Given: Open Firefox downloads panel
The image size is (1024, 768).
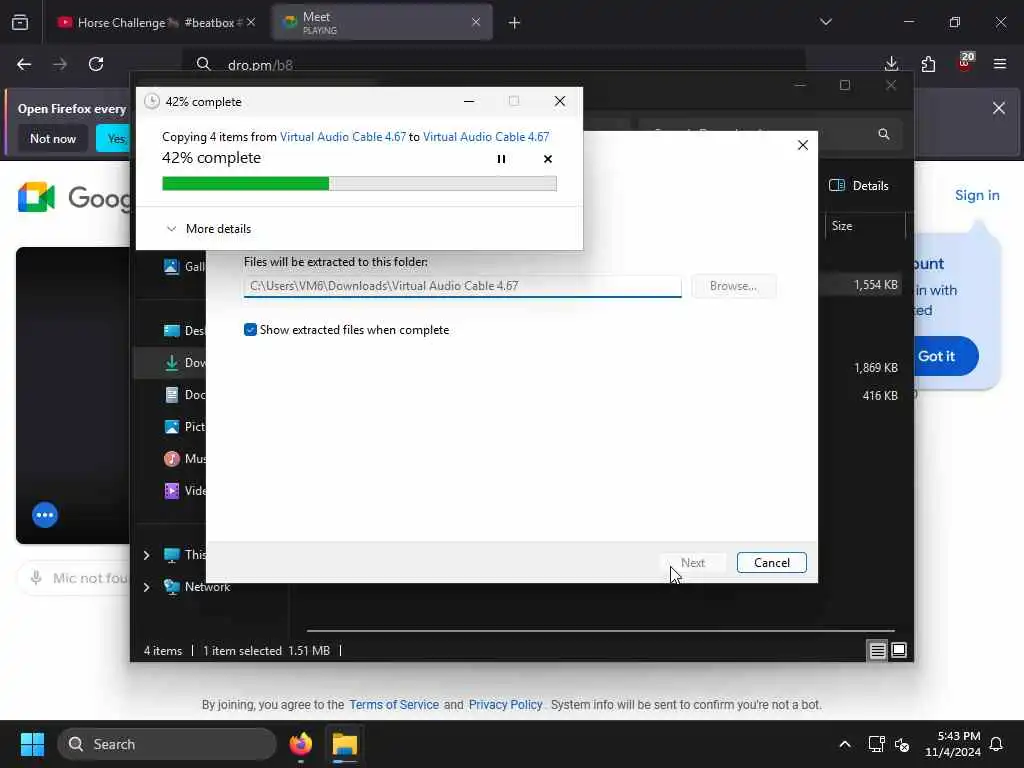Looking at the screenshot, I should pyautogui.click(x=891, y=64).
